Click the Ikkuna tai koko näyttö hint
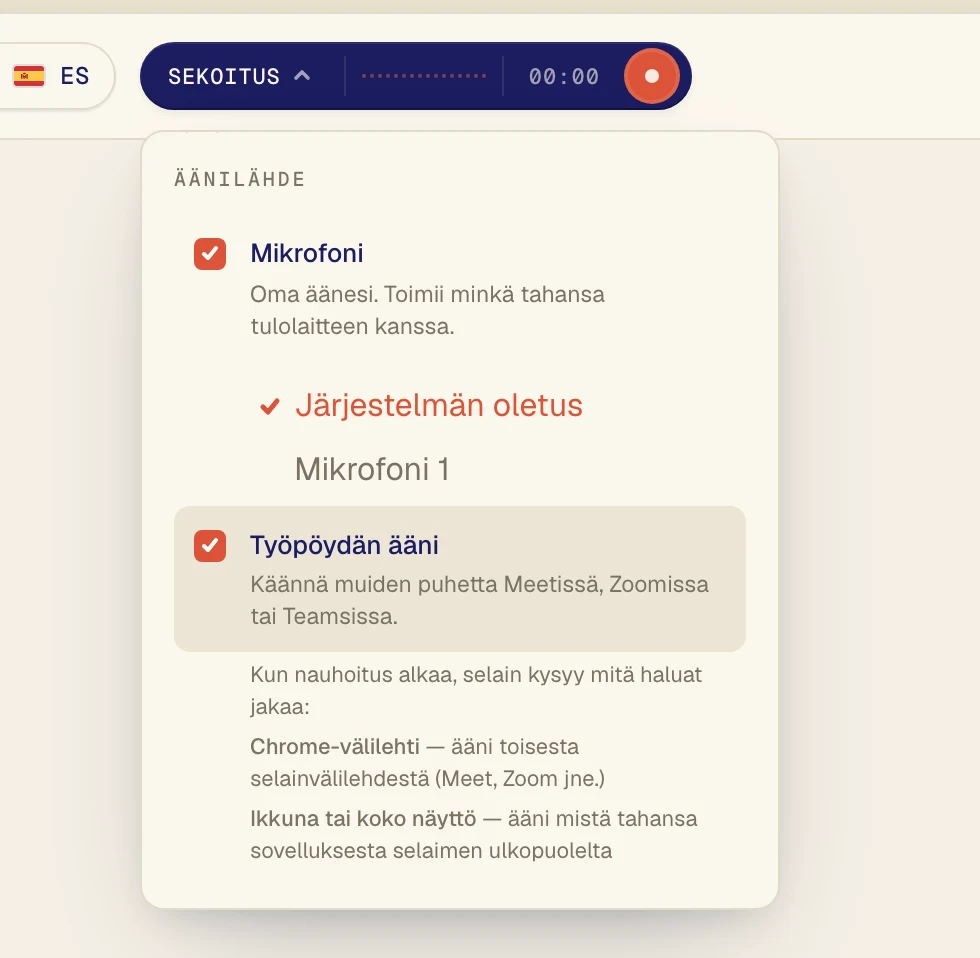 click(x=474, y=834)
